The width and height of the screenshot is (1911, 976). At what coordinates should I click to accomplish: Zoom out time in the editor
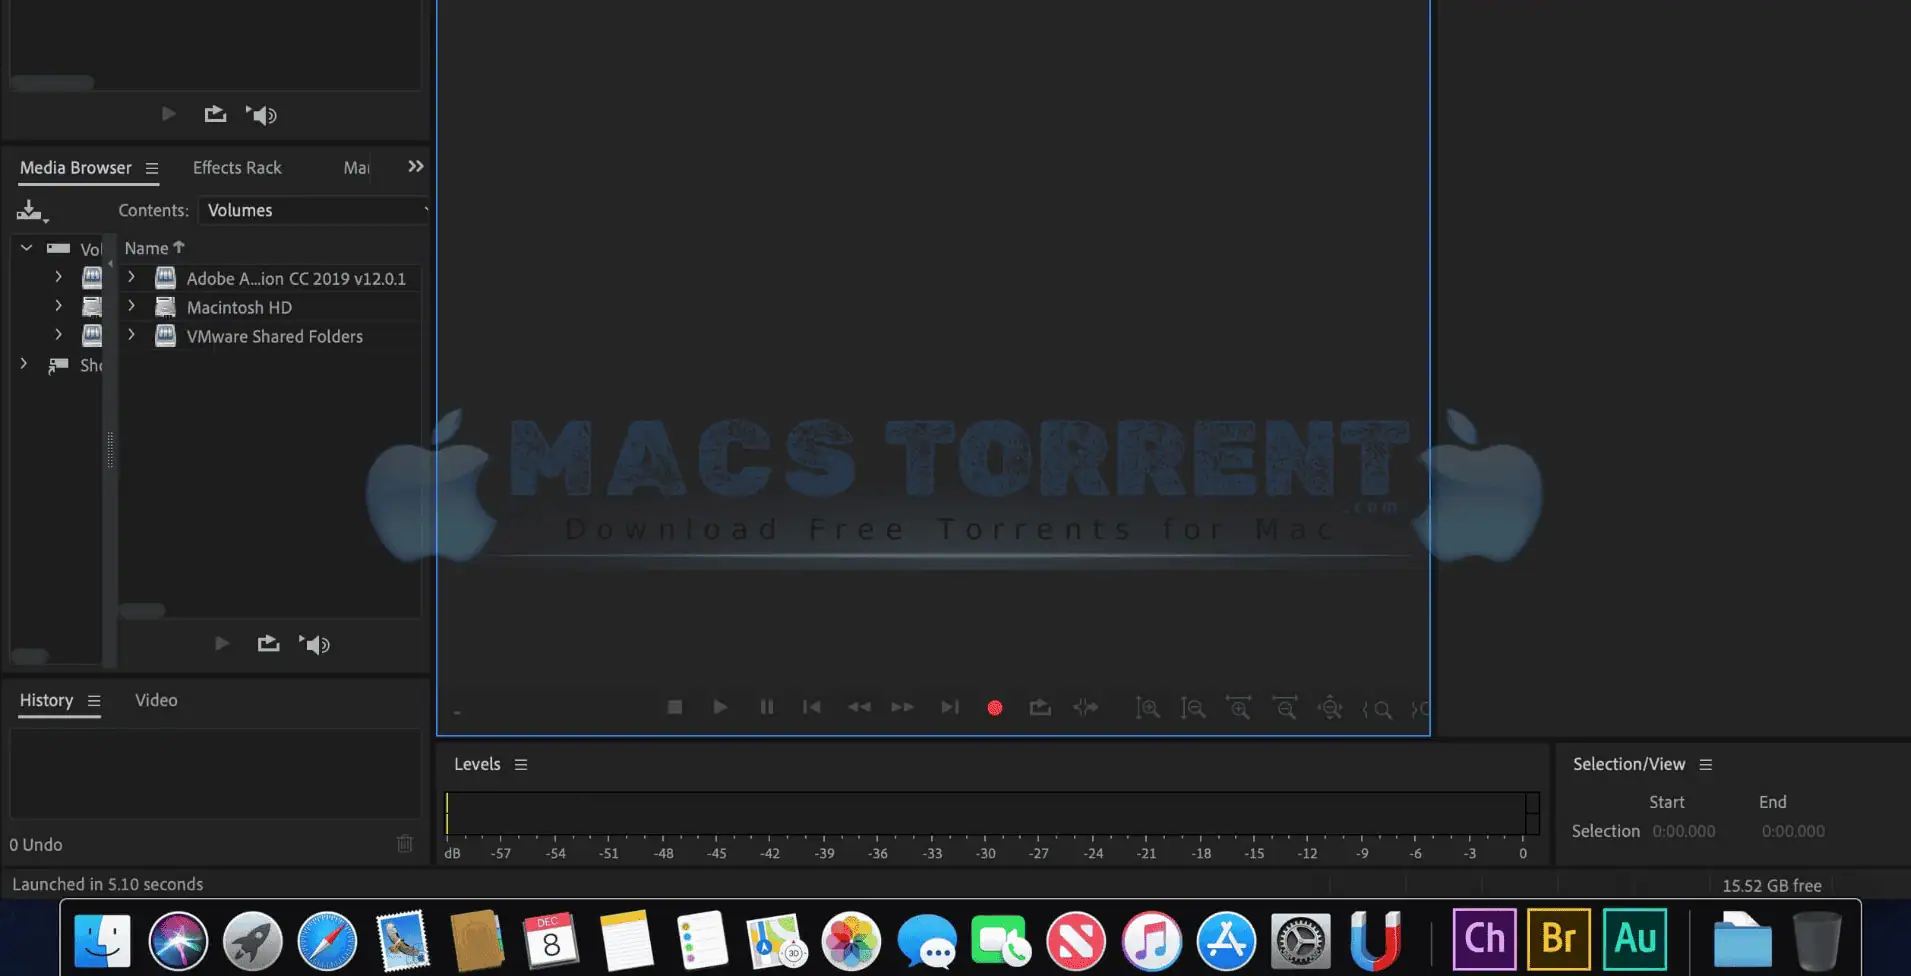point(1285,708)
